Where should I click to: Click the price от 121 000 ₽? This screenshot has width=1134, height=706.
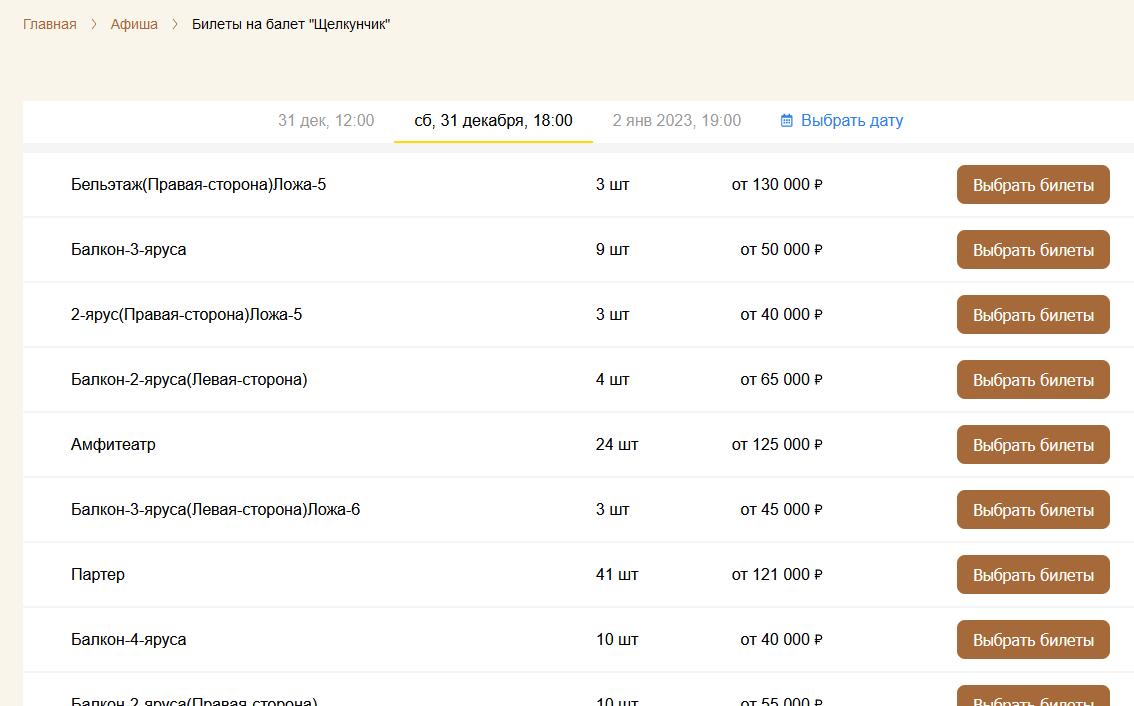click(777, 574)
